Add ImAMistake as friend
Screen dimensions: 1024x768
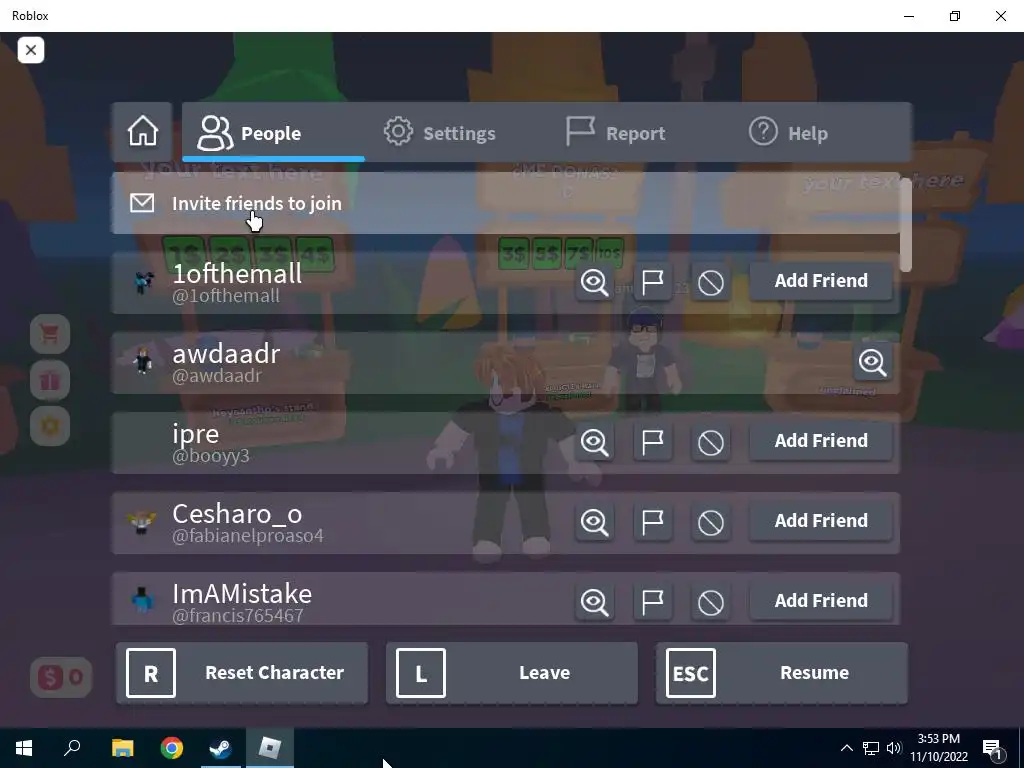coord(821,601)
